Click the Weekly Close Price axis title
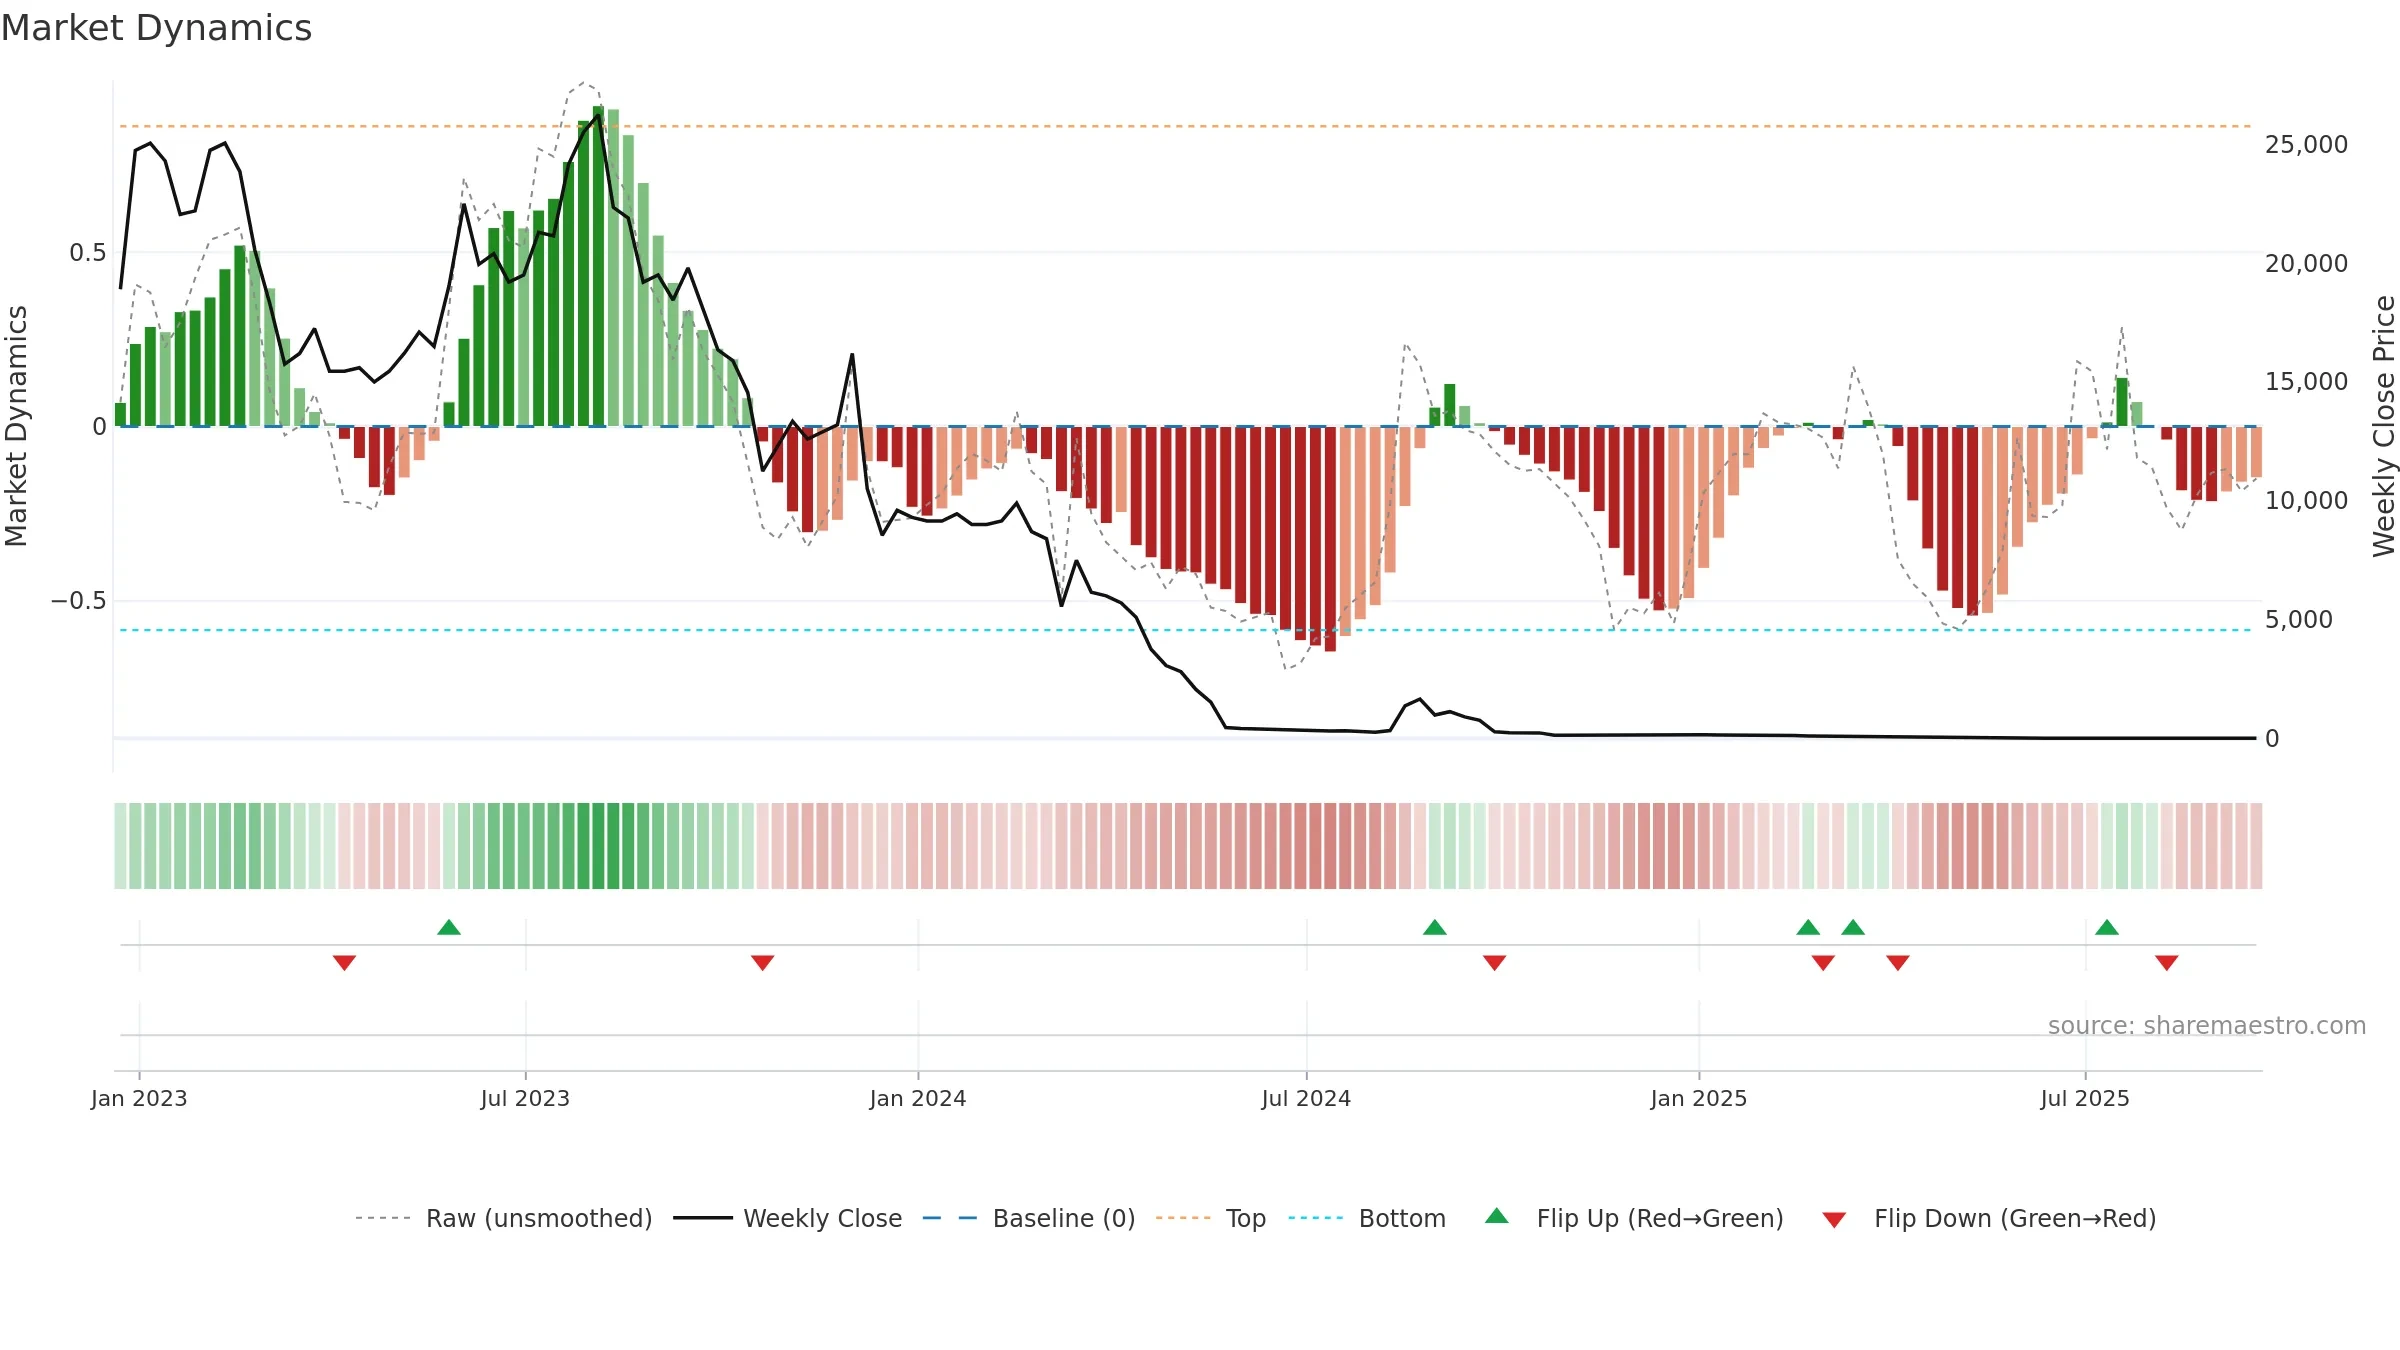The height and width of the screenshot is (1350, 2400). click(2384, 426)
